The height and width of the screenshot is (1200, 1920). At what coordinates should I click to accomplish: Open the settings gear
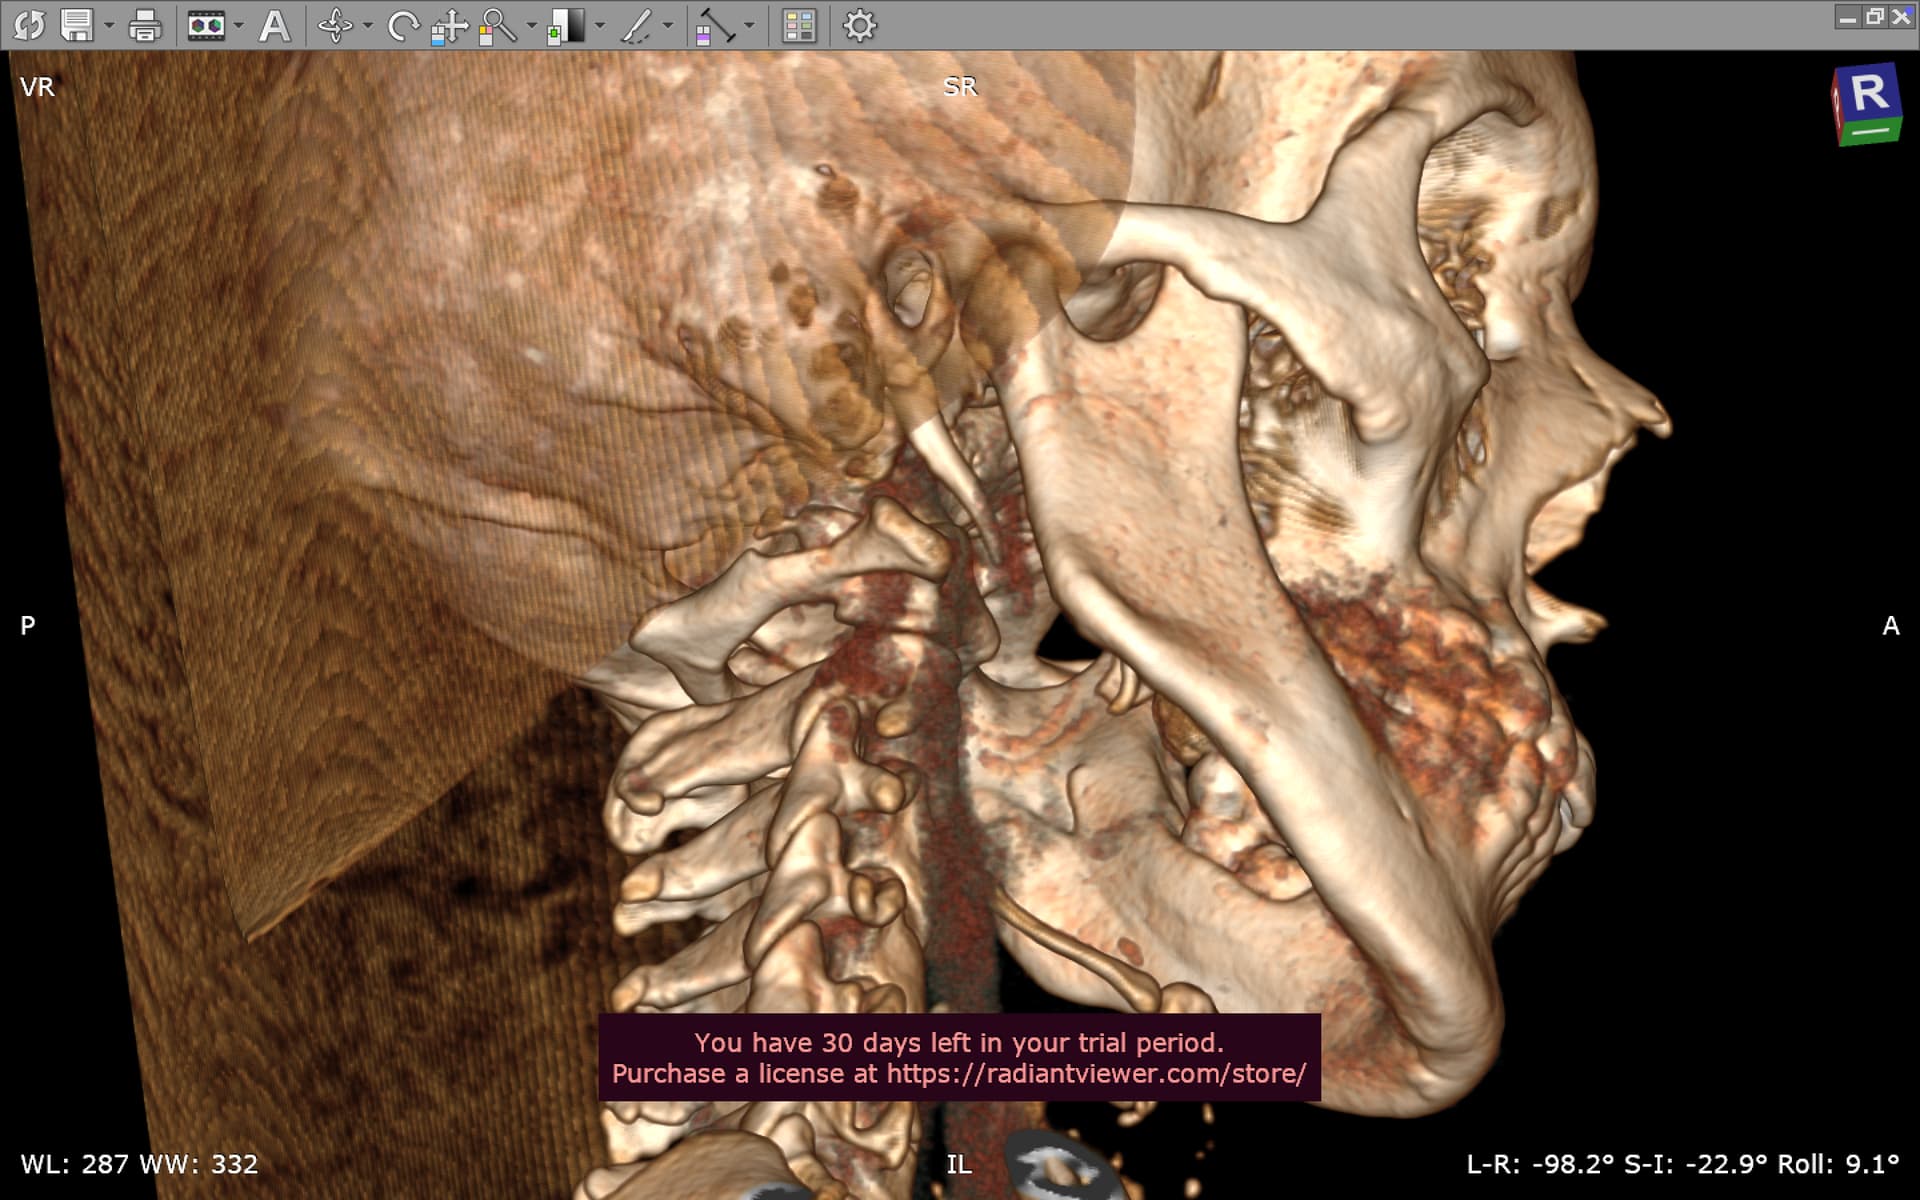click(859, 25)
